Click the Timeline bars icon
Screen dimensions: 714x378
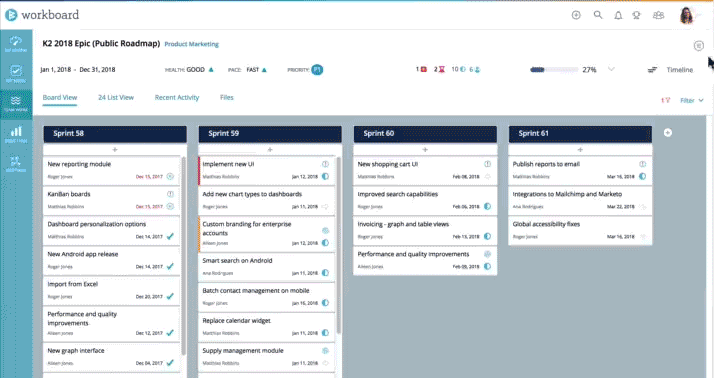(x=652, y=70)
